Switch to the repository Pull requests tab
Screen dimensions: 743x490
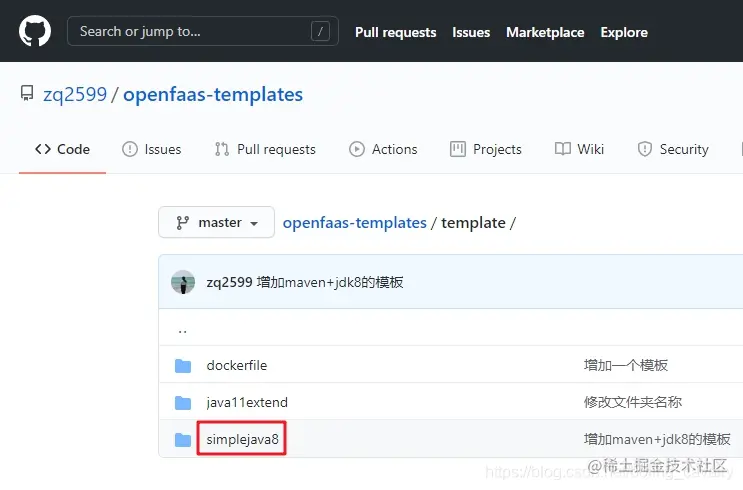pos(265,149)
